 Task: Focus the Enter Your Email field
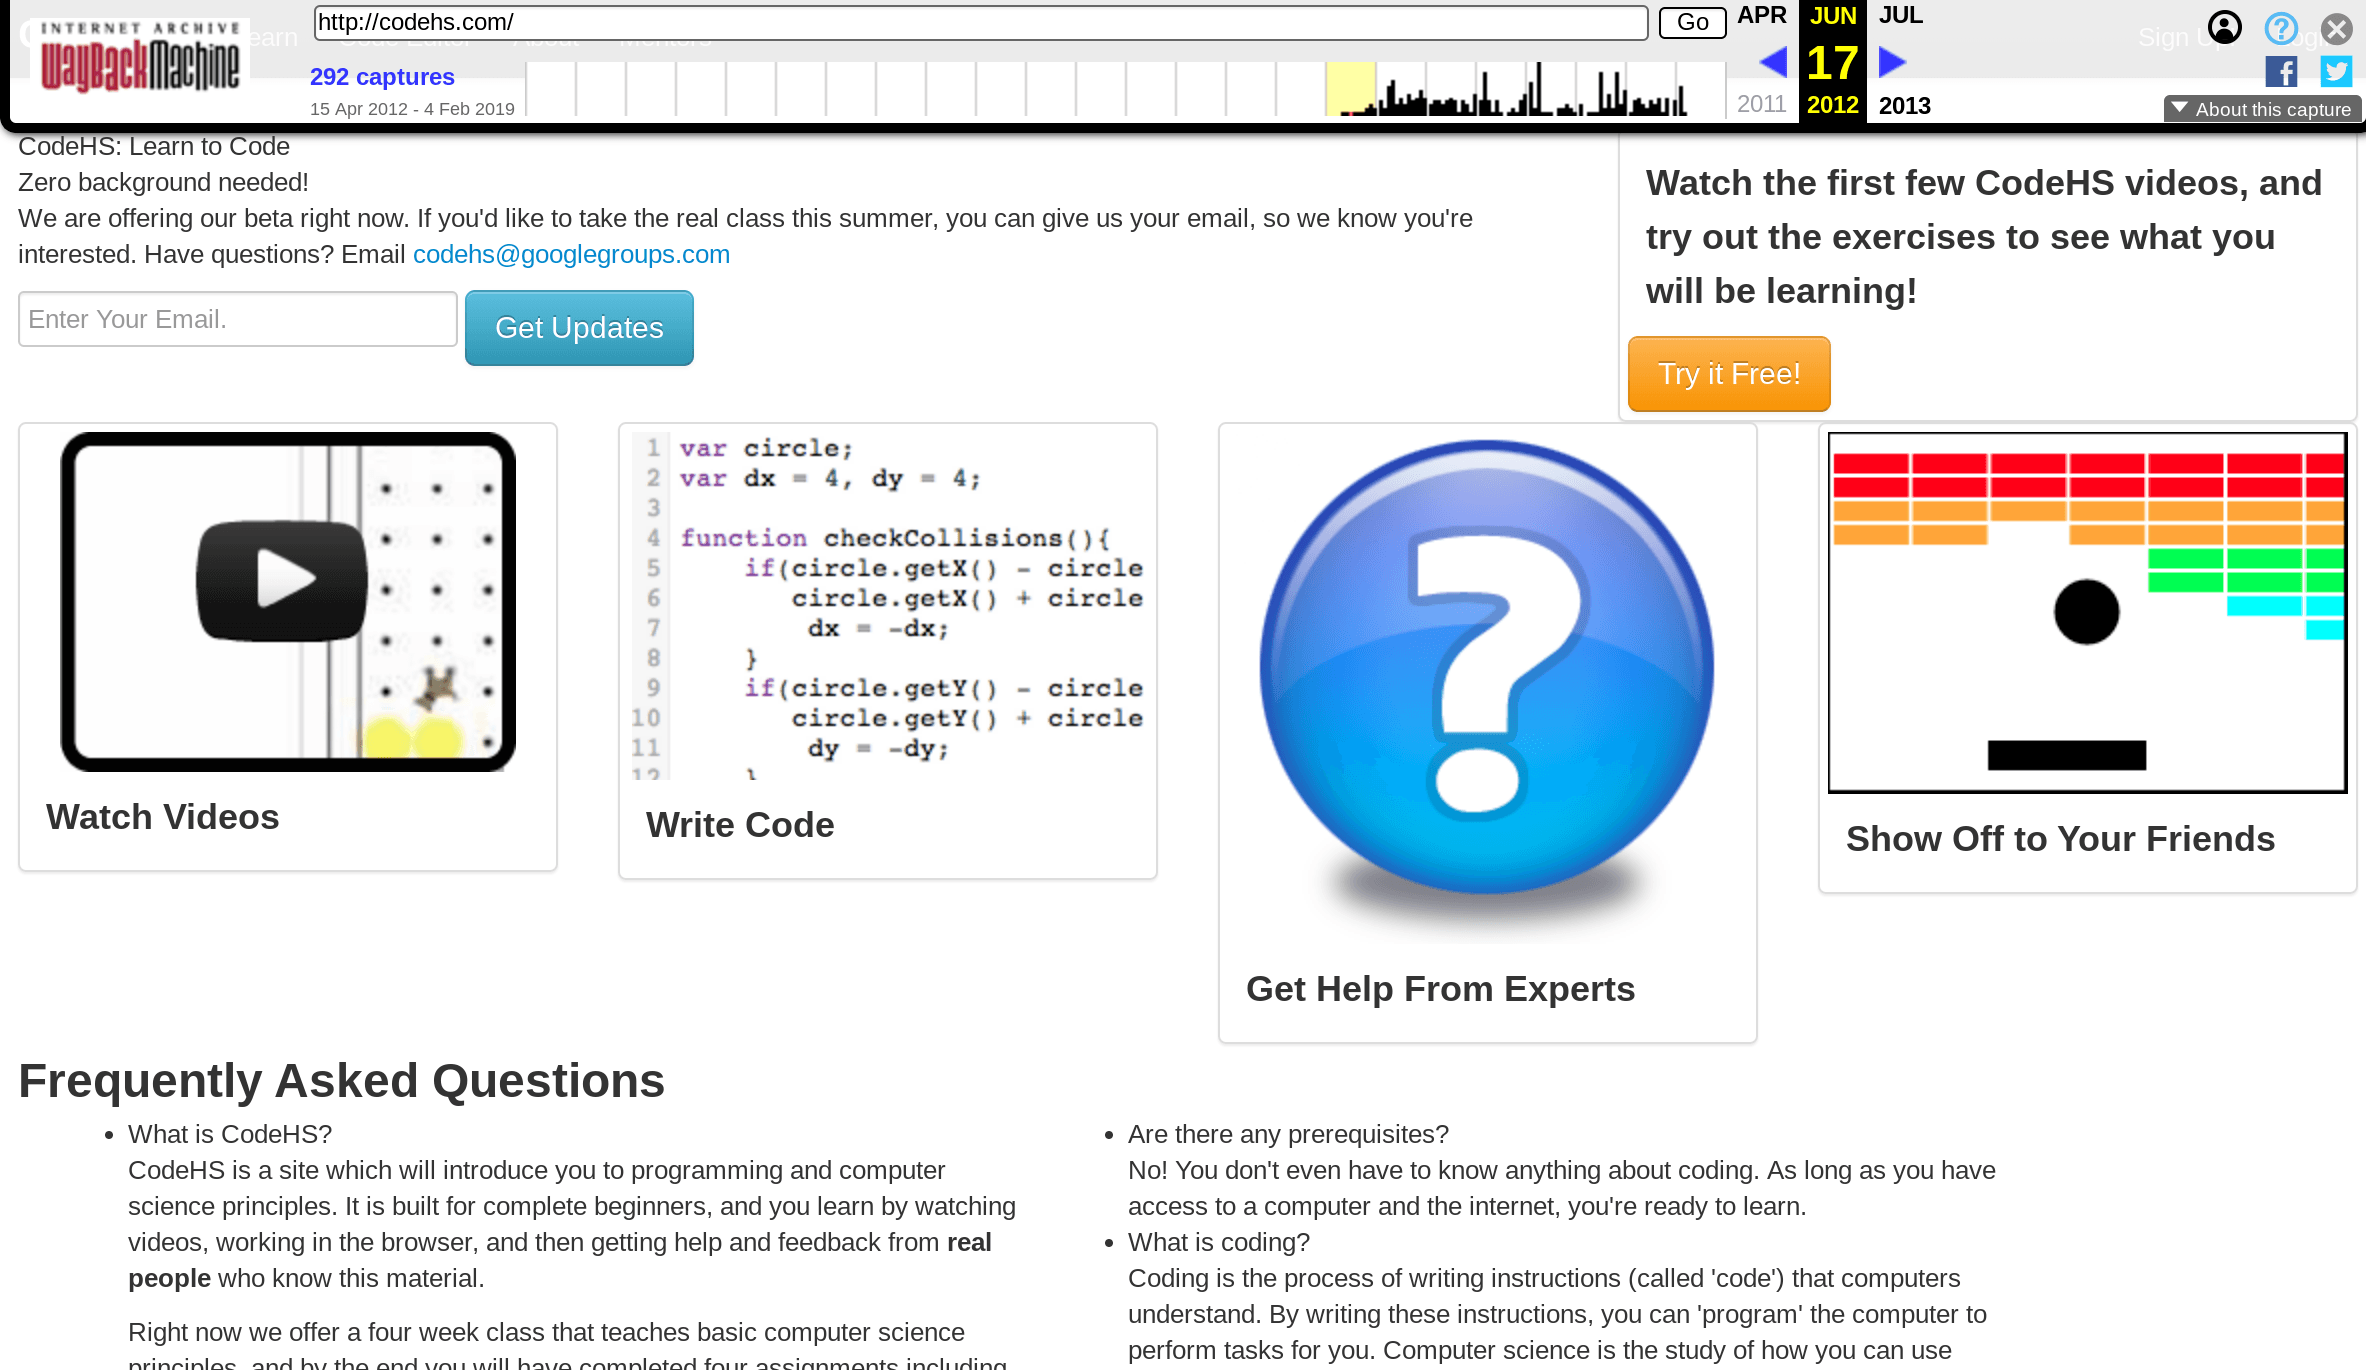238,319
